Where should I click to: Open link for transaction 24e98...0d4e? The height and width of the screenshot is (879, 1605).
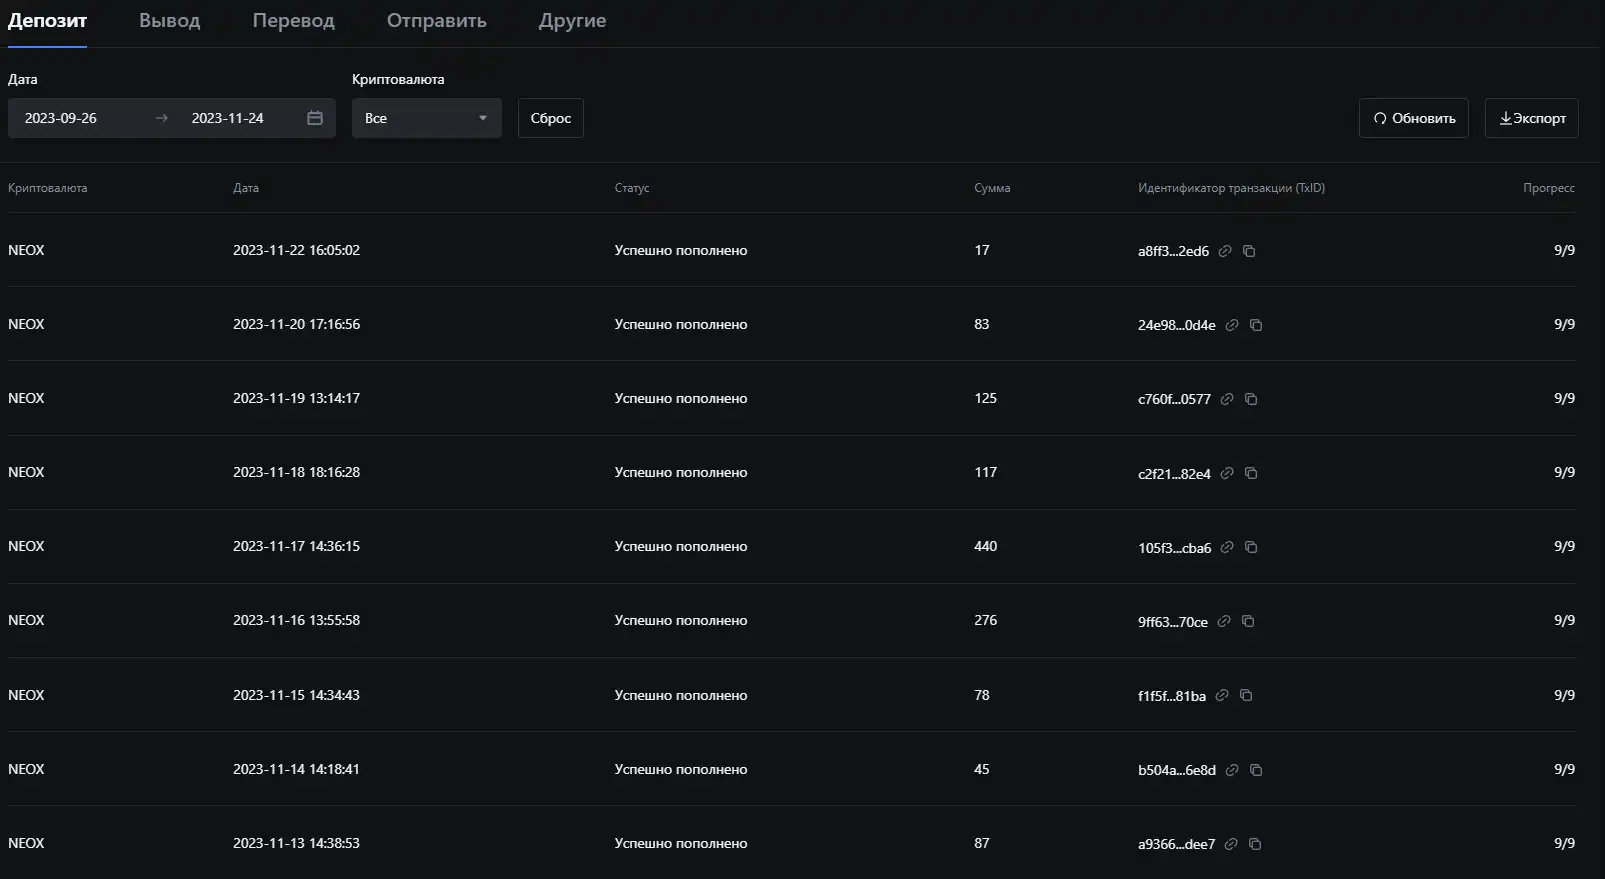(x=1232, y=325)
